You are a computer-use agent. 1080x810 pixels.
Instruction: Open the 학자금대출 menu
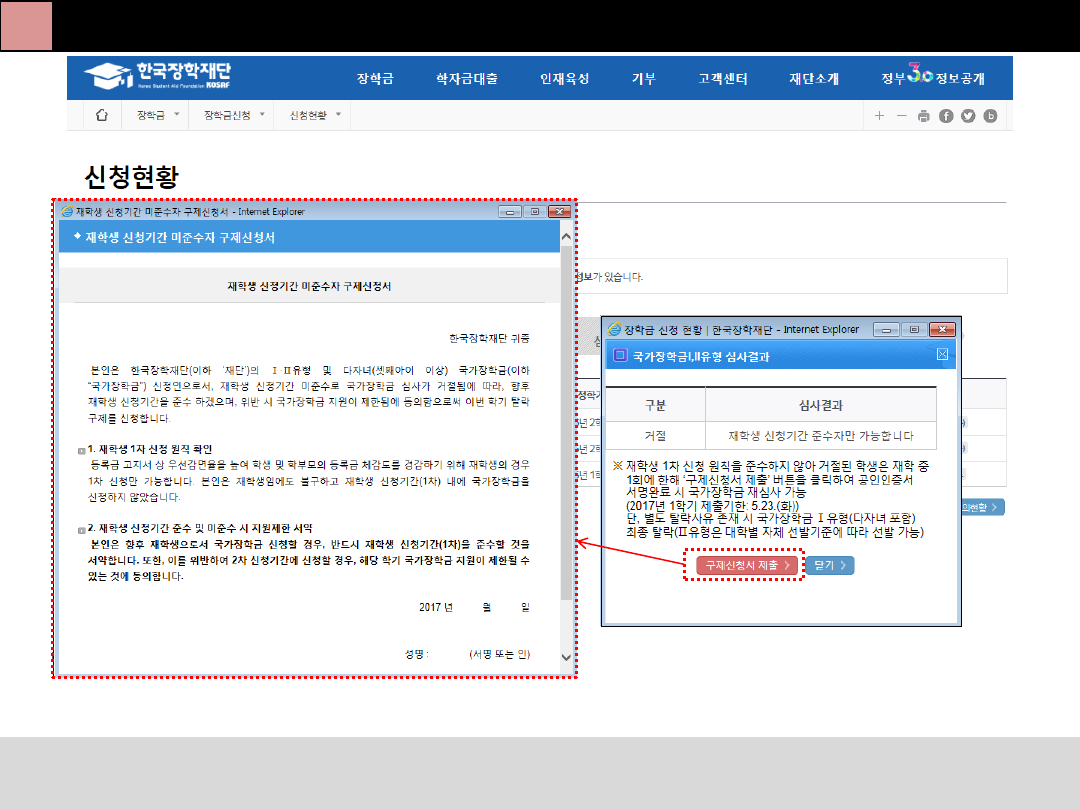coord(467,79)
